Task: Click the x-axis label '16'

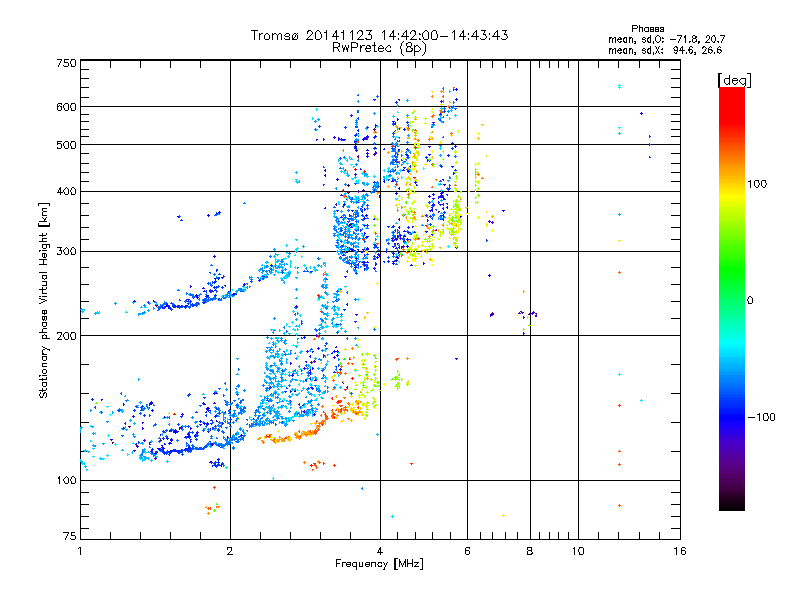Action: (x=680, y=551)
